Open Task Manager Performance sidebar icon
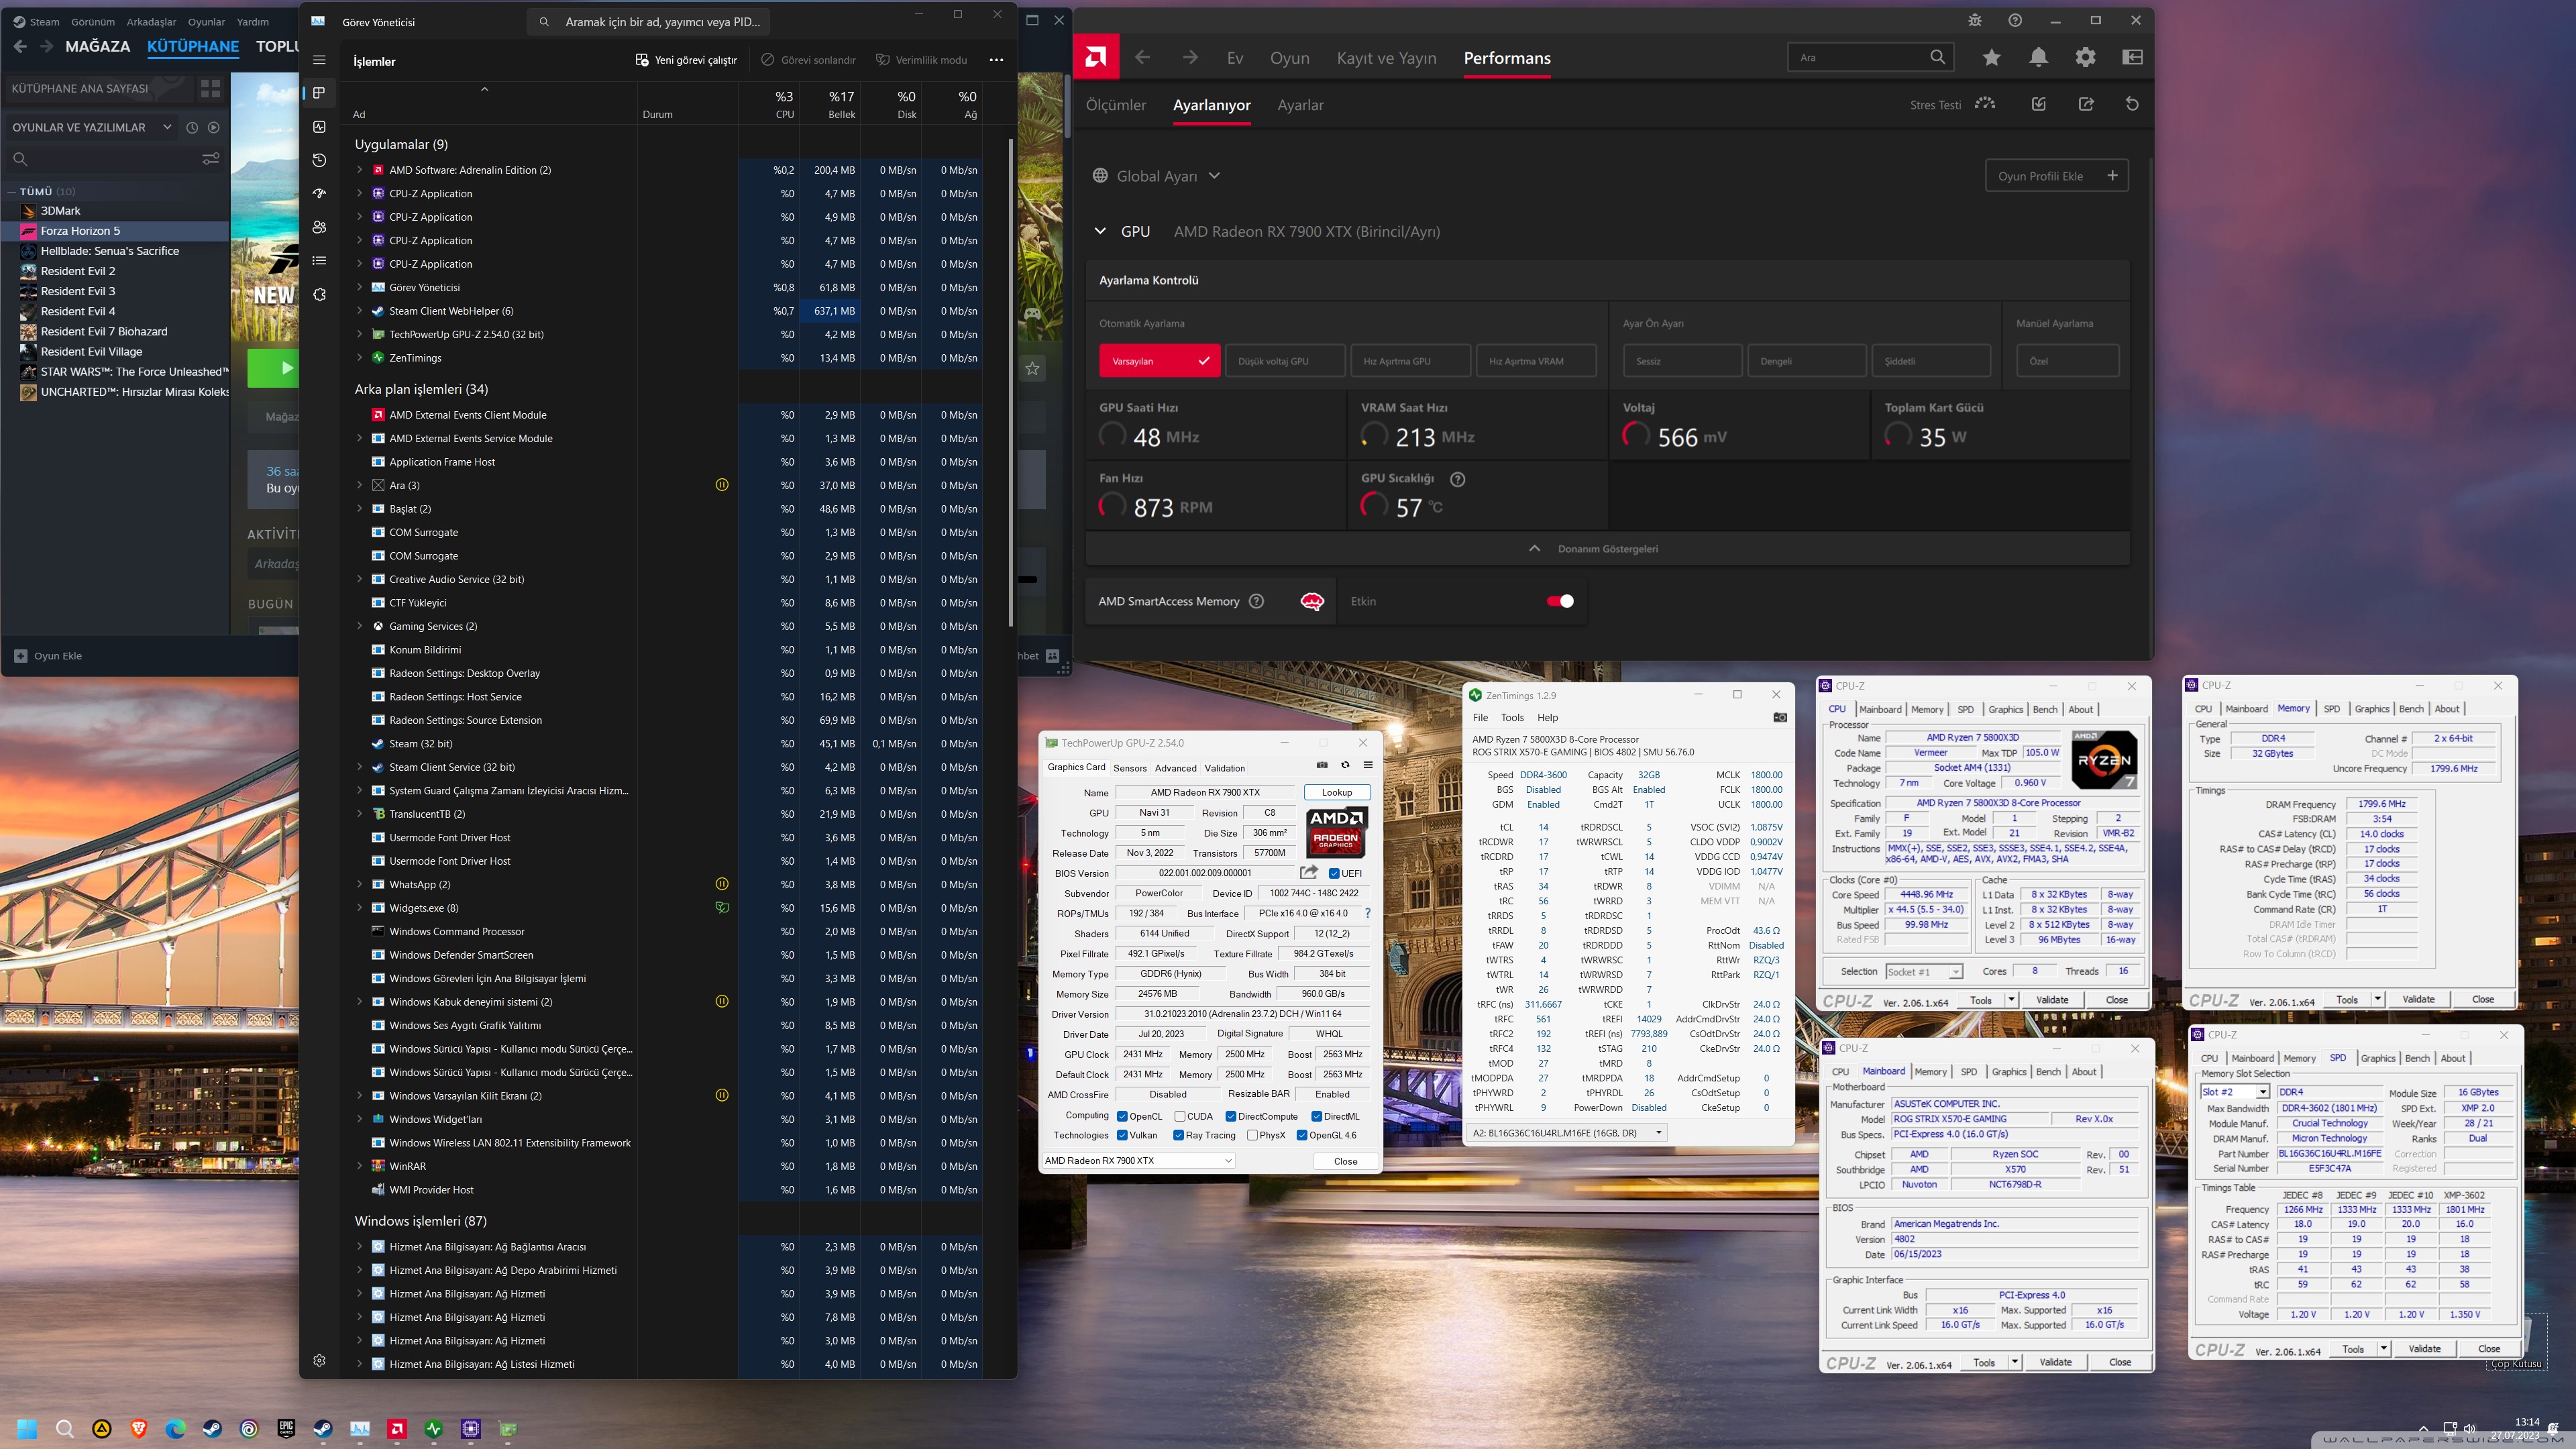Image resolution: width=2576 pixels, height=1449 pixels. (319, 127)
